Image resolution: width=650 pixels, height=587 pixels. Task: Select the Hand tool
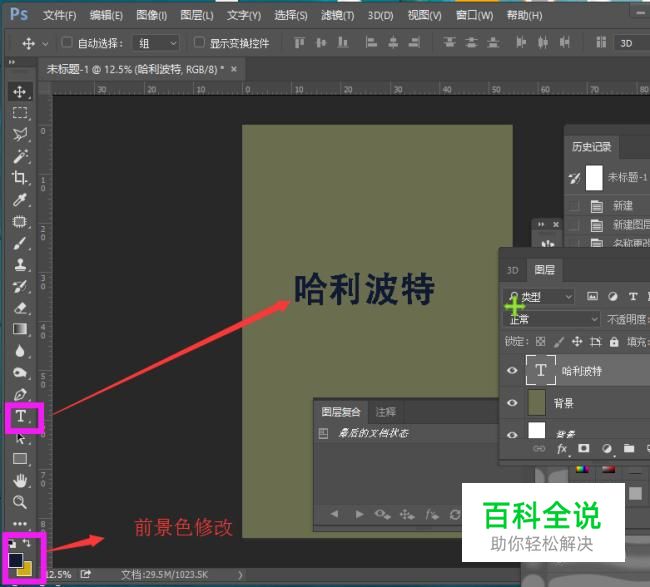[x=19, y=481]
